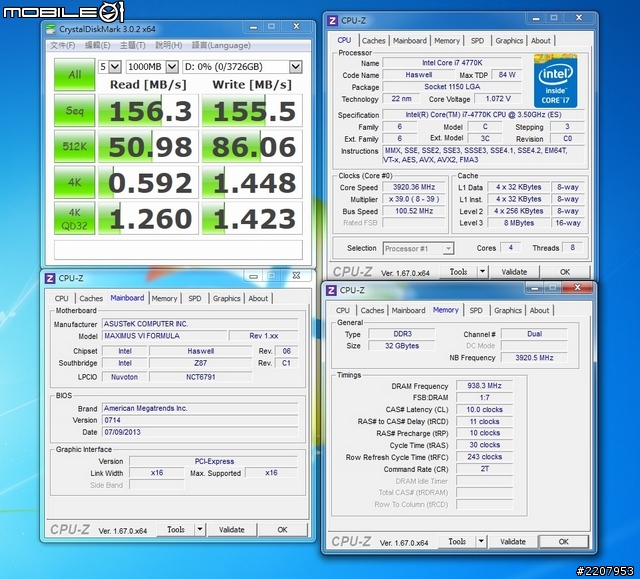640x579 pixels.
Task: Click the 512K read result 50.98
Action: tap(149, 146)
